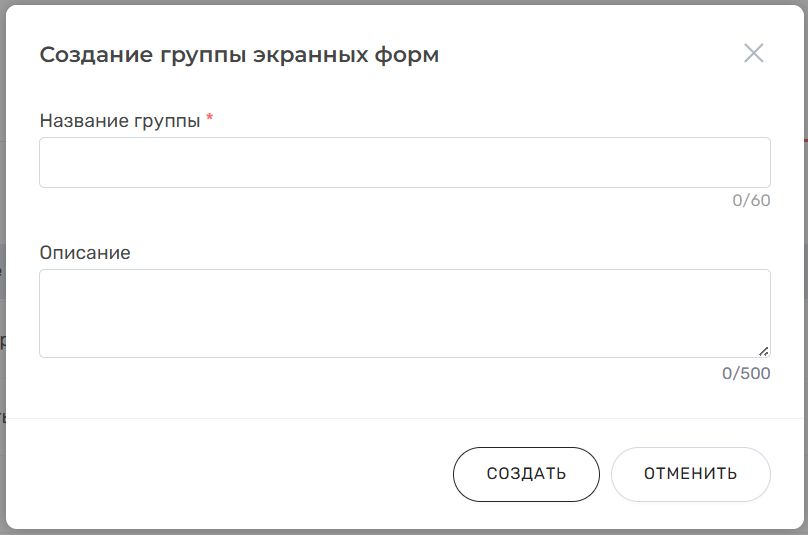Close the dialog with the X icon
Screen dimensions: 808x535
coord(753,54)
